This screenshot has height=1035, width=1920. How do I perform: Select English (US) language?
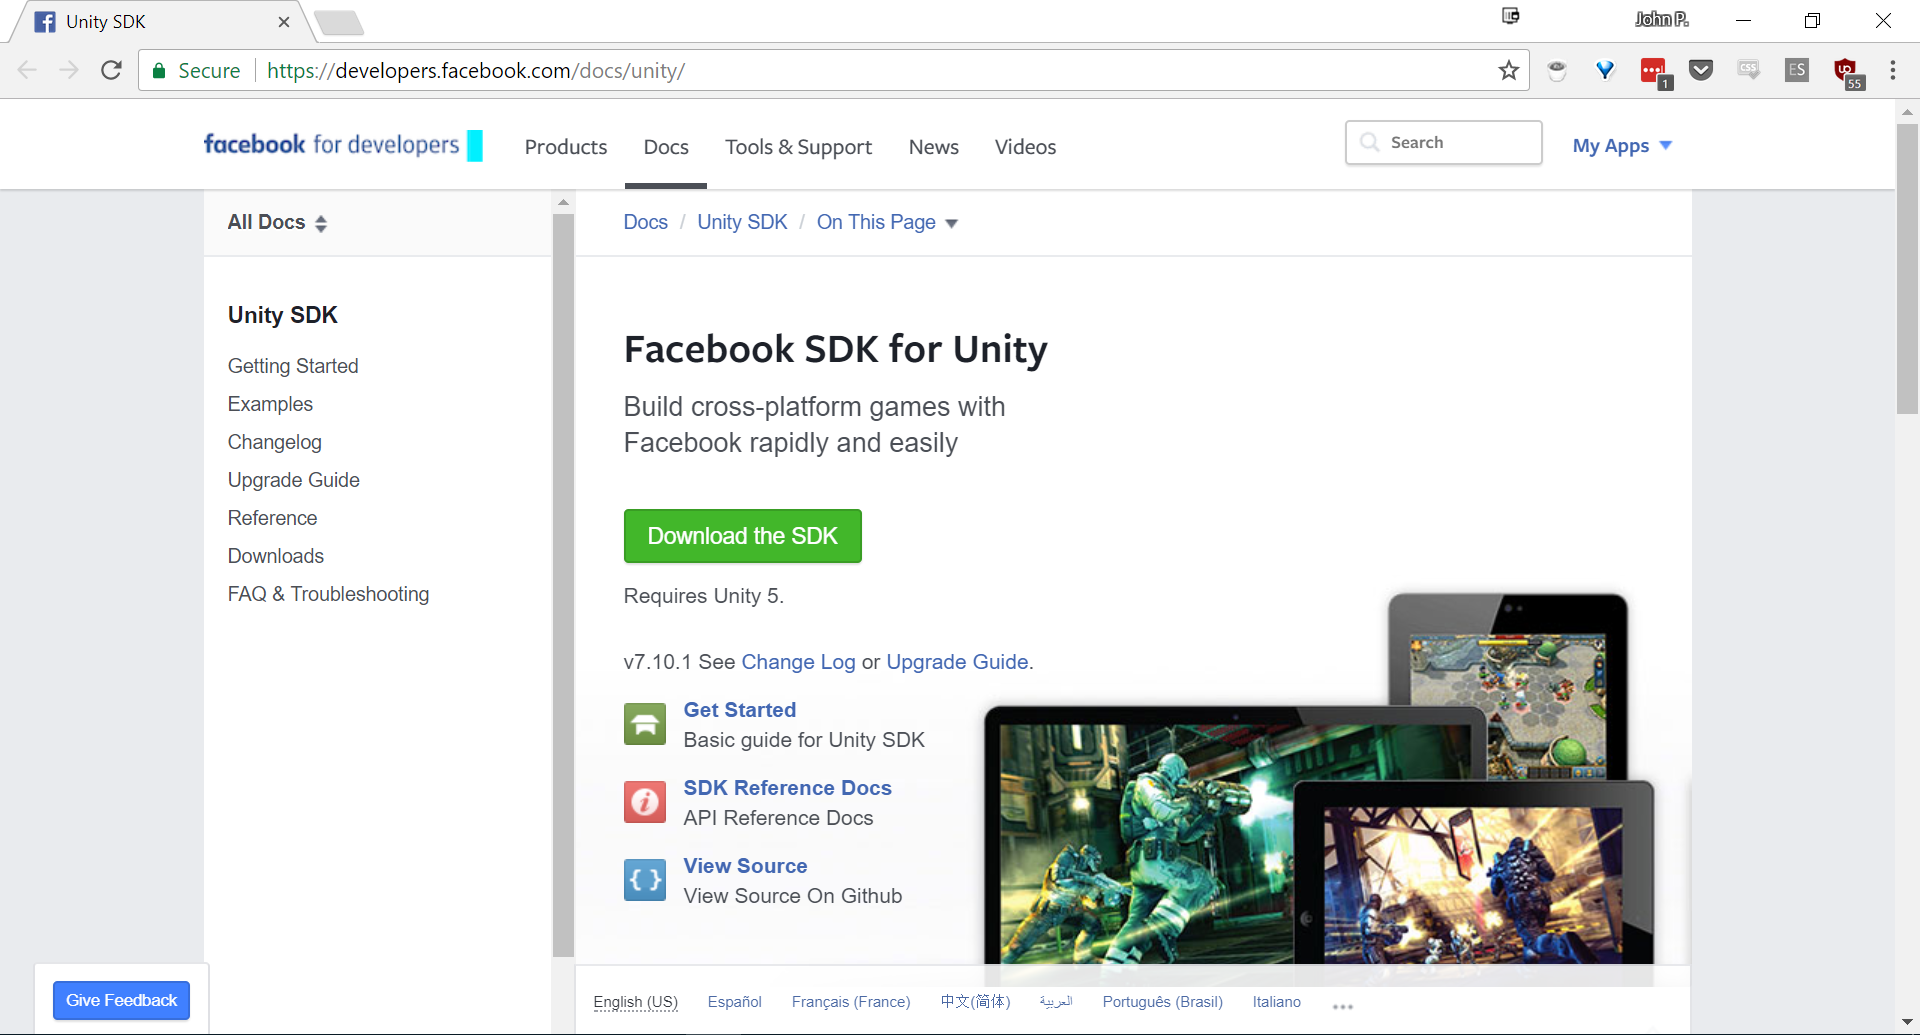(635, 1002)
